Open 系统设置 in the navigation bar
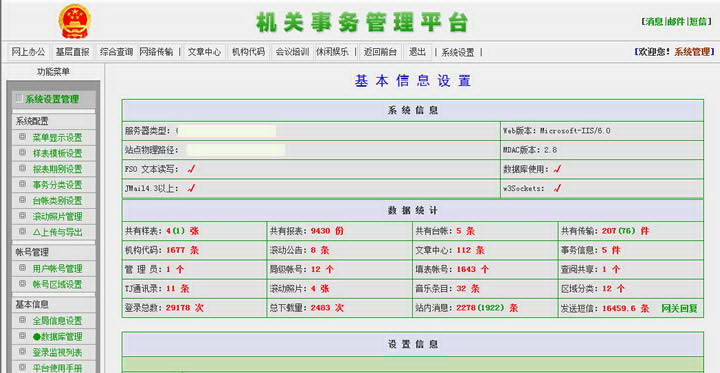 (458, 52)
